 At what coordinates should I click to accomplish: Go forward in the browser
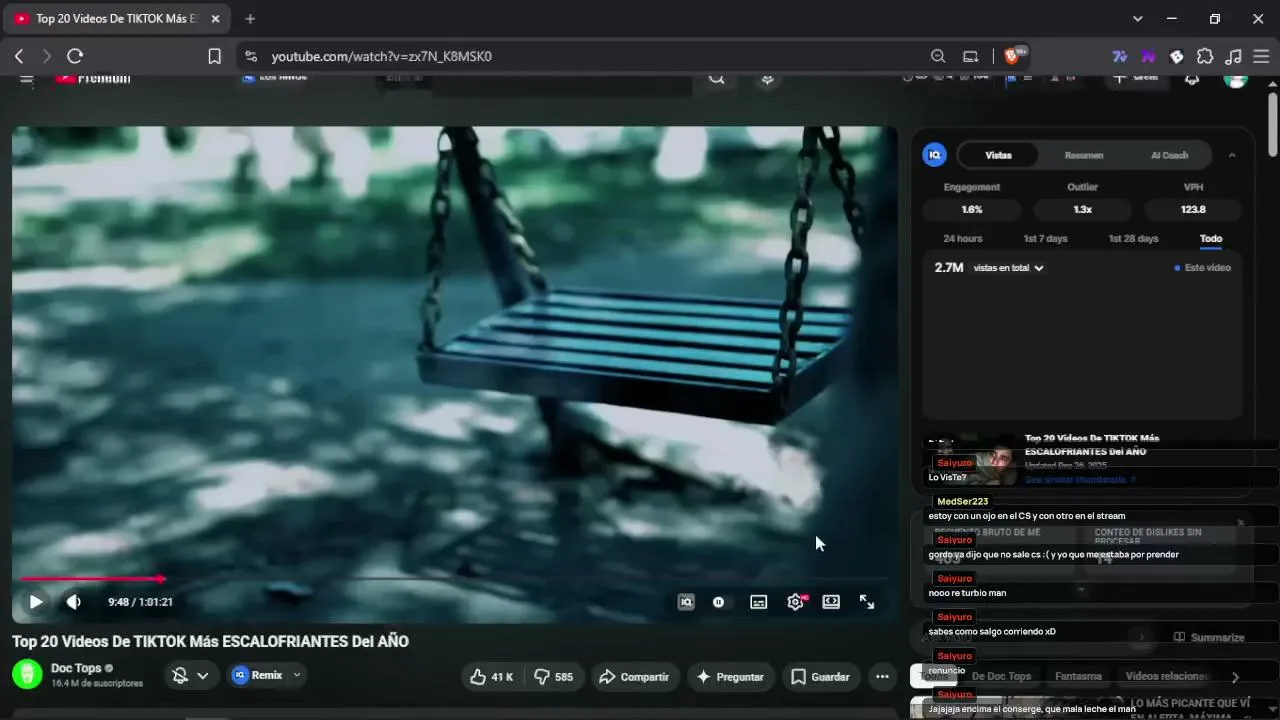[46, 56]
